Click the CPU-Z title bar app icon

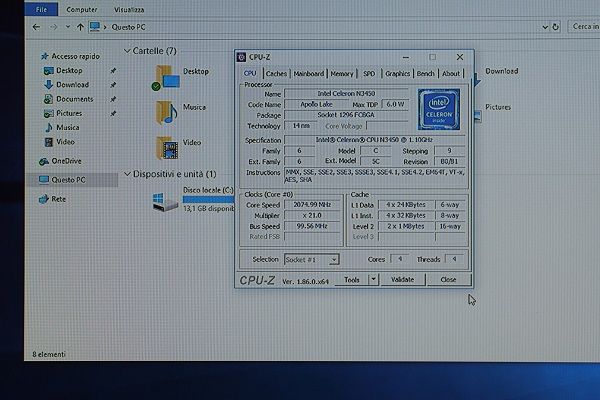tap(241, 57)
